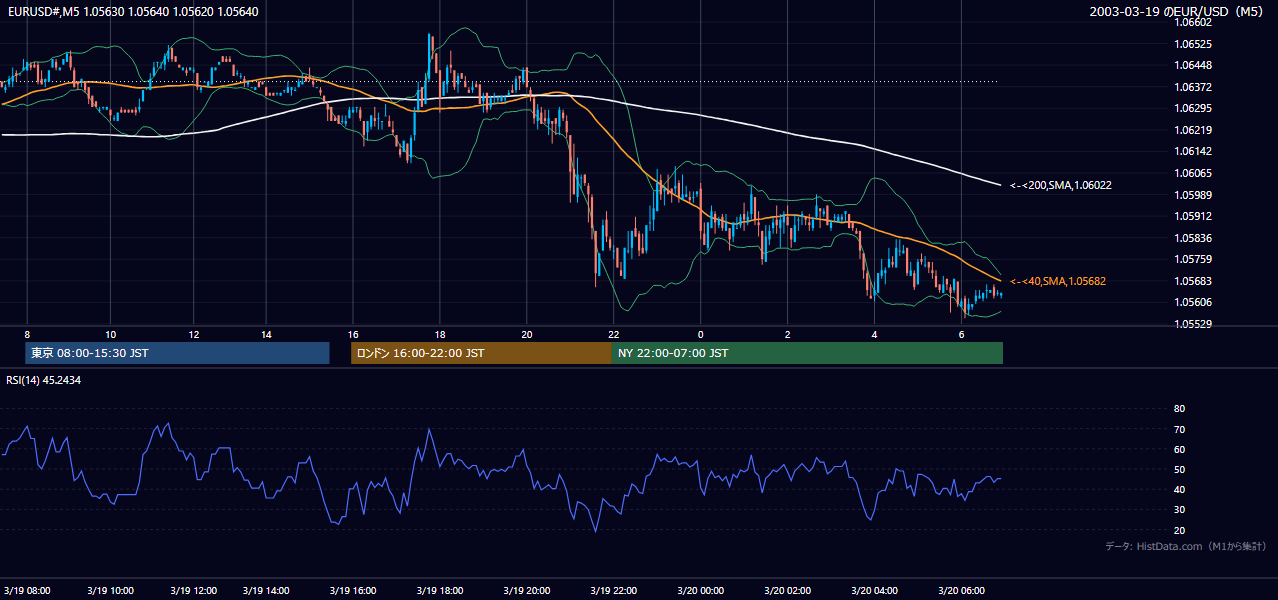The width and height of the screenshot is (1278, 600).
Task: Click the RSI level 80 label
Action: point(1179,409)
